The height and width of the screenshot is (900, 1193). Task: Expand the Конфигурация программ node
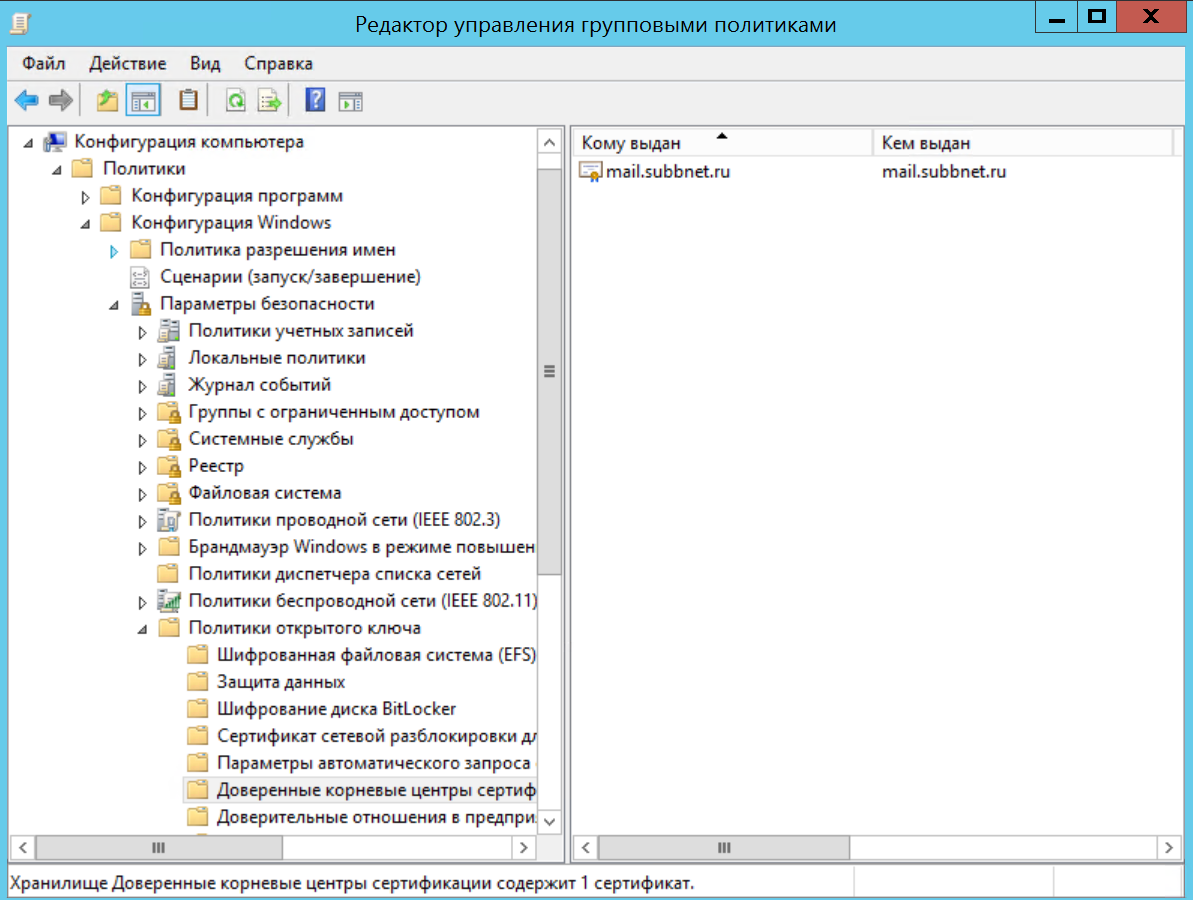click(86, 196)
